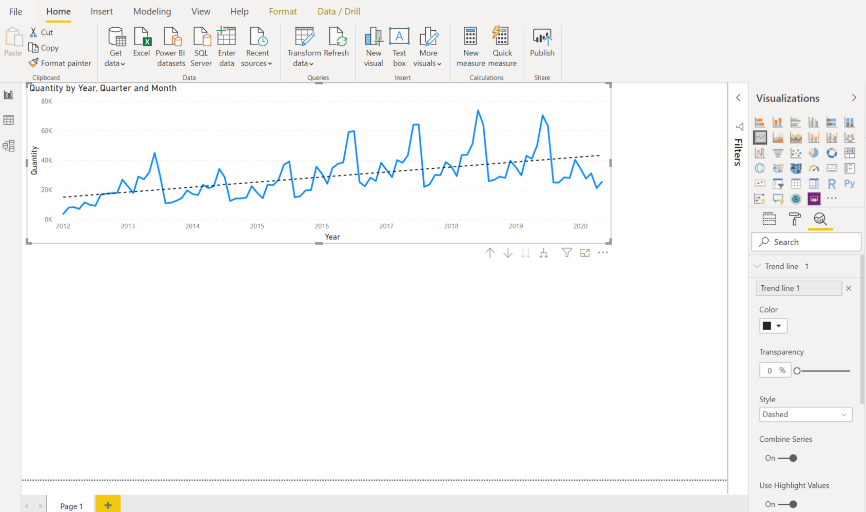Show filters affecting this visual

[567, 252]
